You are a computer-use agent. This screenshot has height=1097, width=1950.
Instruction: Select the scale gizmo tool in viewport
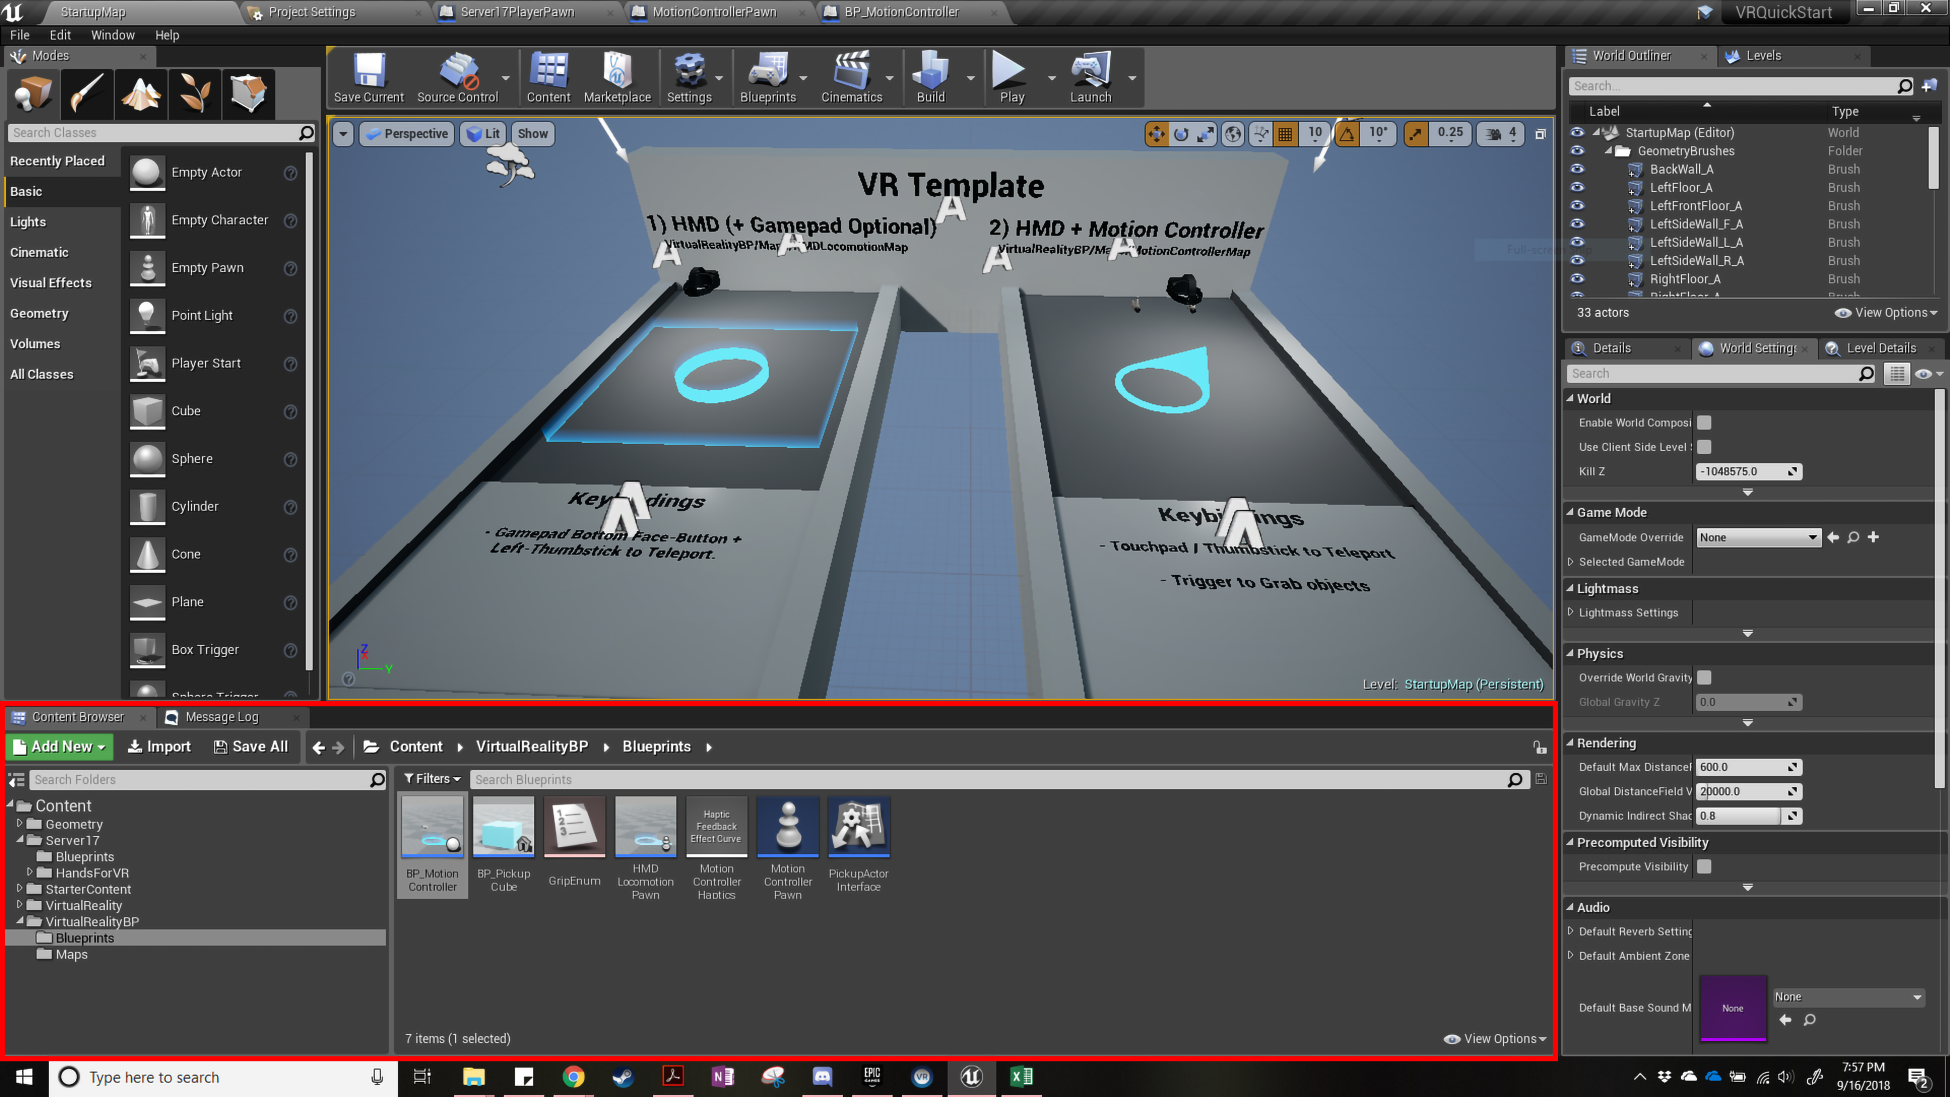pyautogui.click(x=1206, y=133)
